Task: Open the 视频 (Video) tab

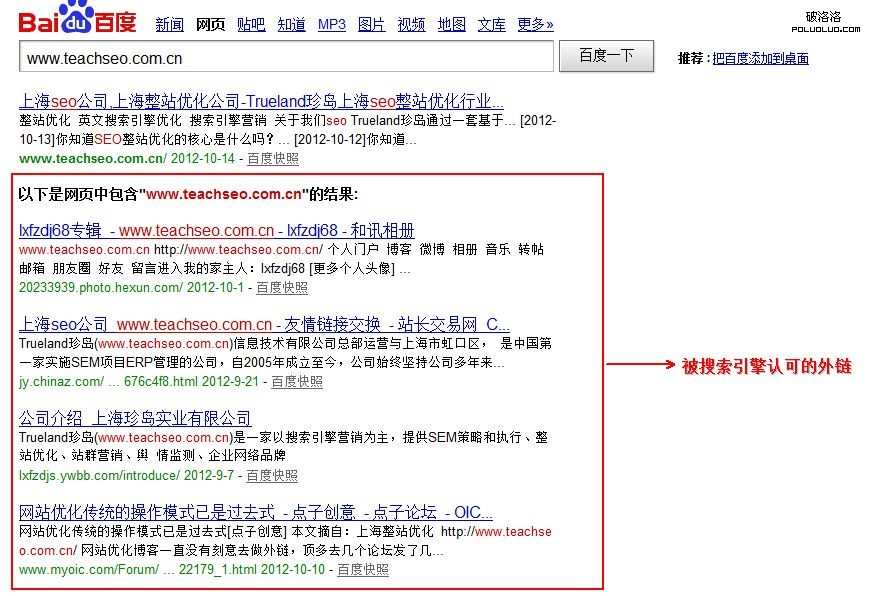Action: [411, 25]
